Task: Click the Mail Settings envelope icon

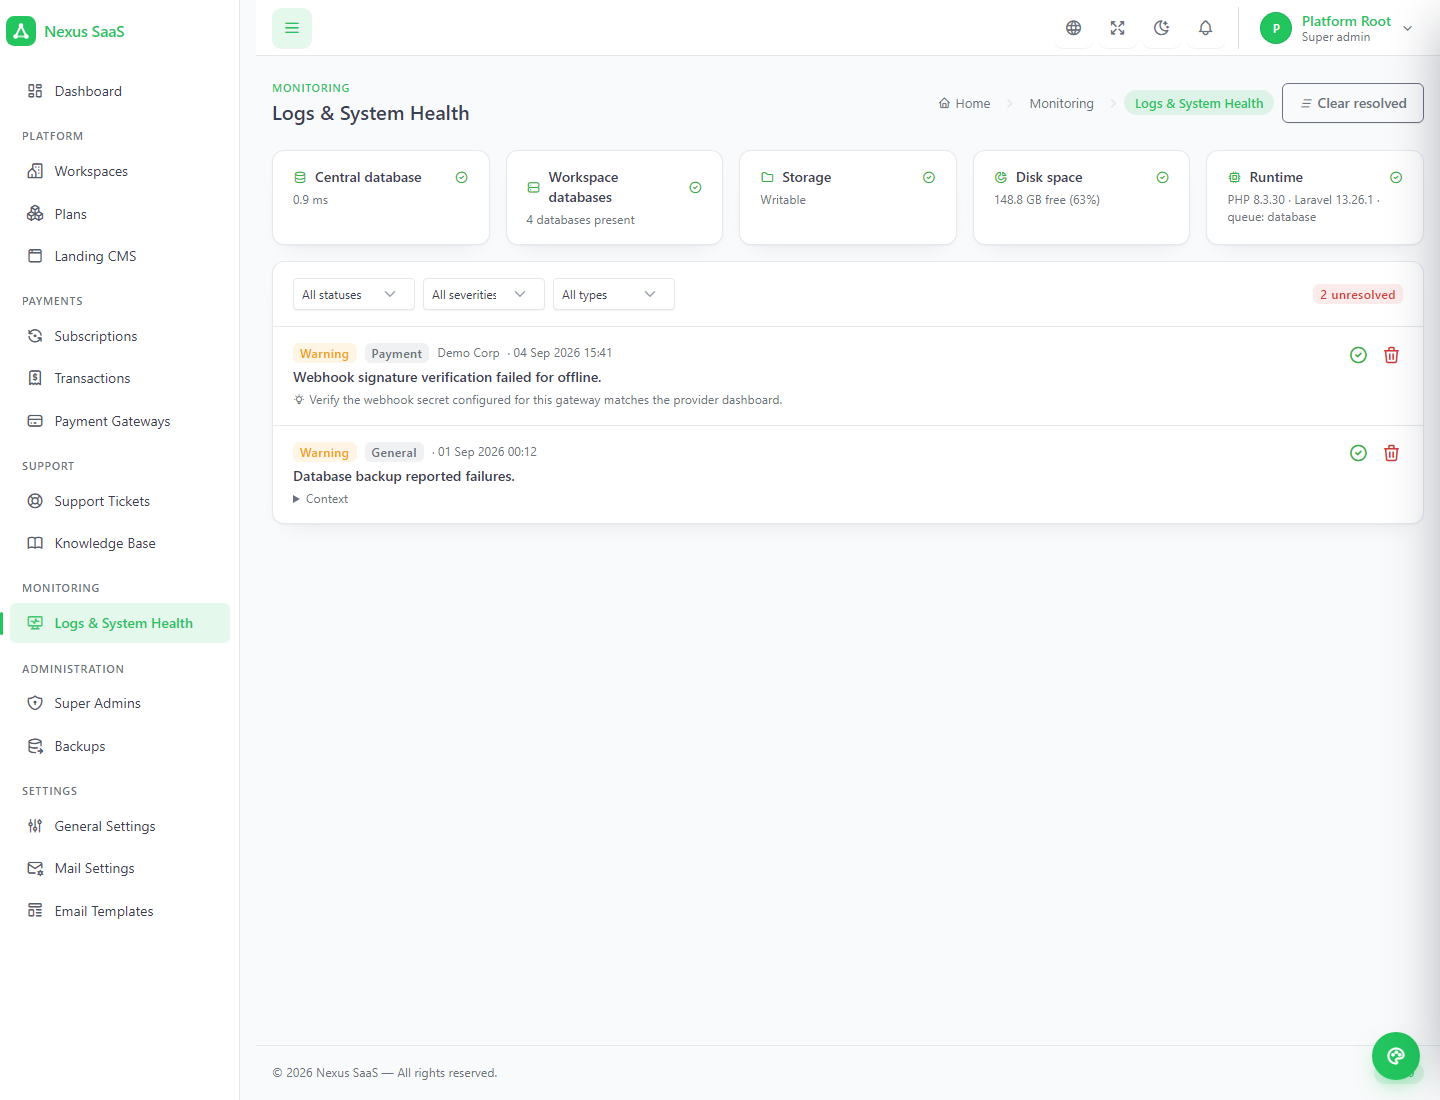Action: (x=35, y=868)
